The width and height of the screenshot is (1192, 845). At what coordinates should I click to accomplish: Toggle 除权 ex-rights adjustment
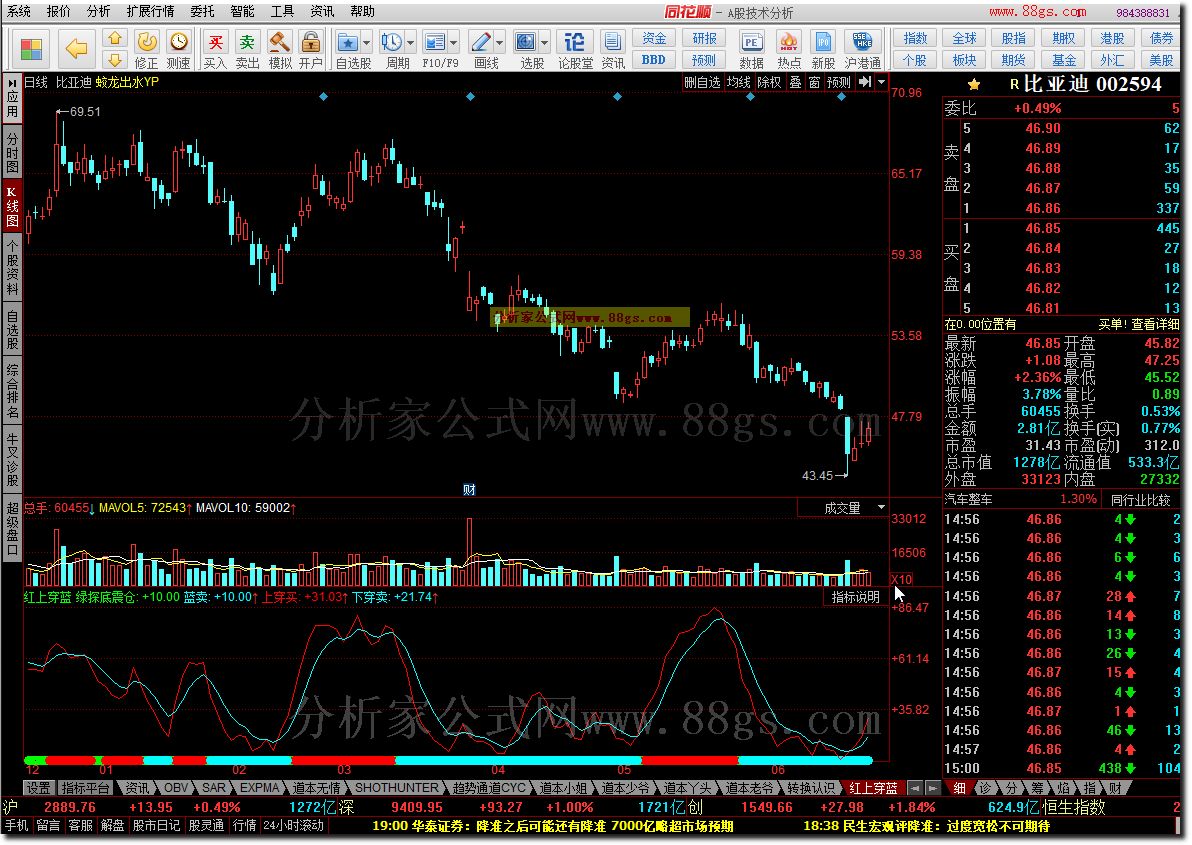coord(769,82)
